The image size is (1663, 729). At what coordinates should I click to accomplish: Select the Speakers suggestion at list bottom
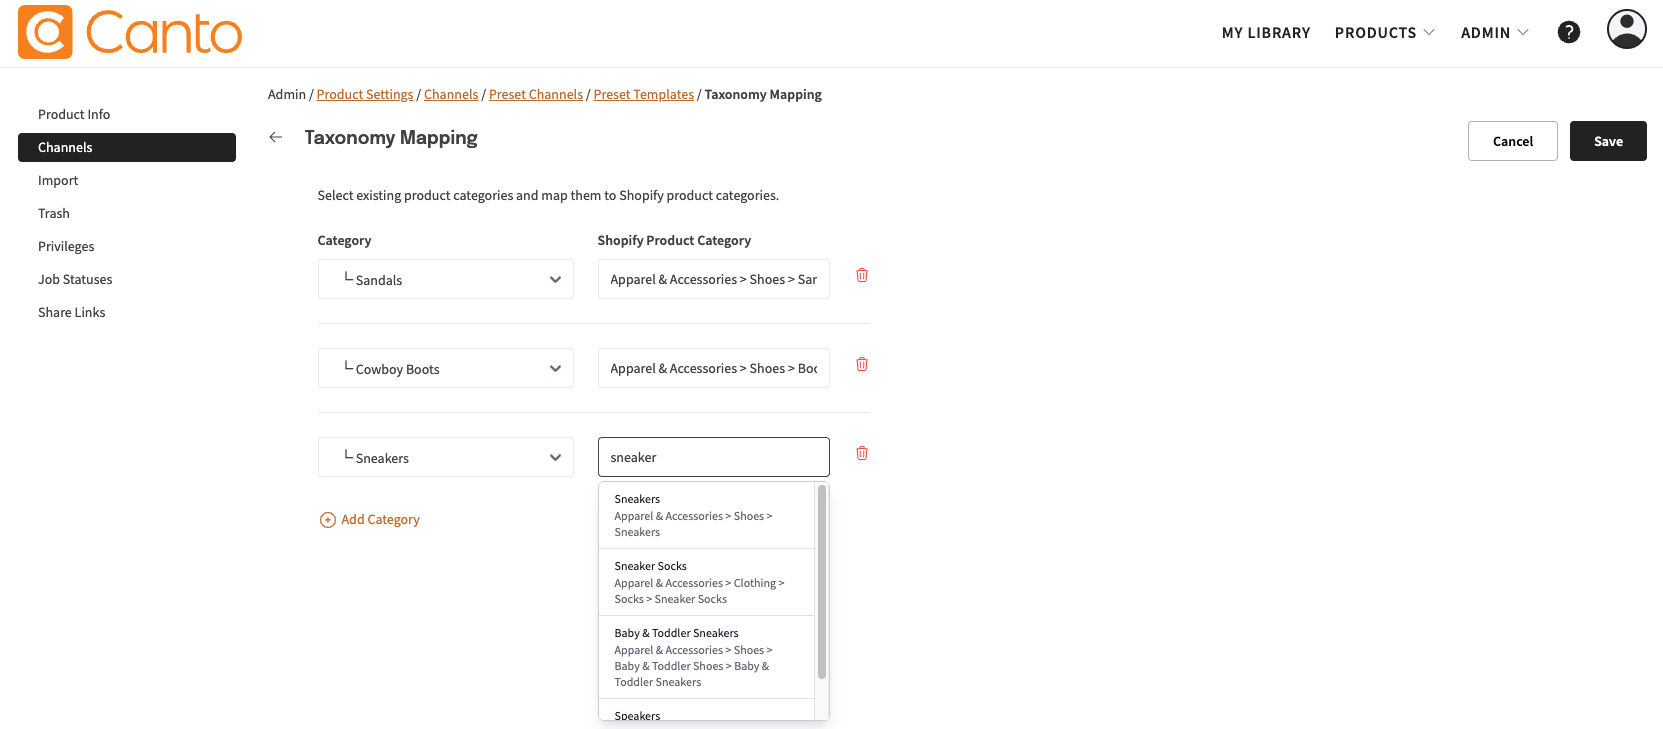click(706, 711)
